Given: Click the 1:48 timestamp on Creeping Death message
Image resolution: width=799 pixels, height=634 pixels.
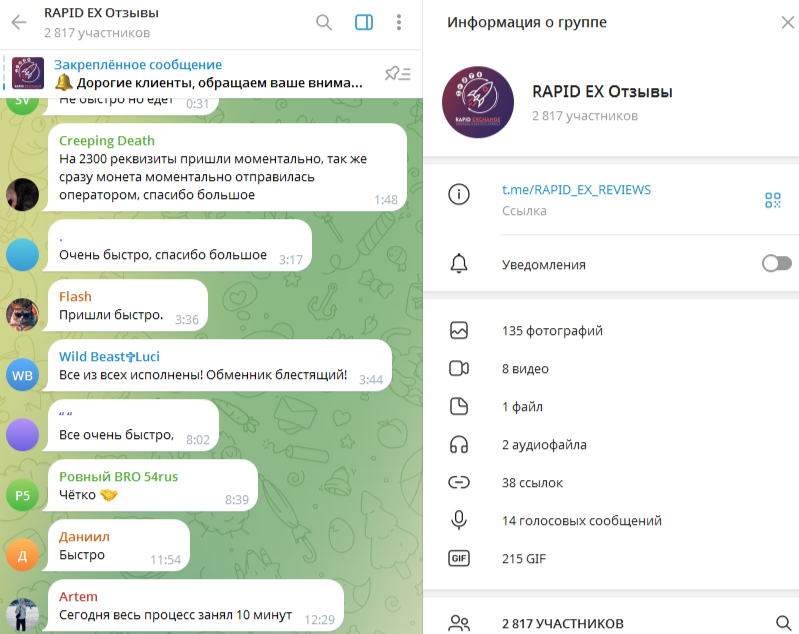Looking at the screenshot, I should pyautogui.click(x=386, y=200).
